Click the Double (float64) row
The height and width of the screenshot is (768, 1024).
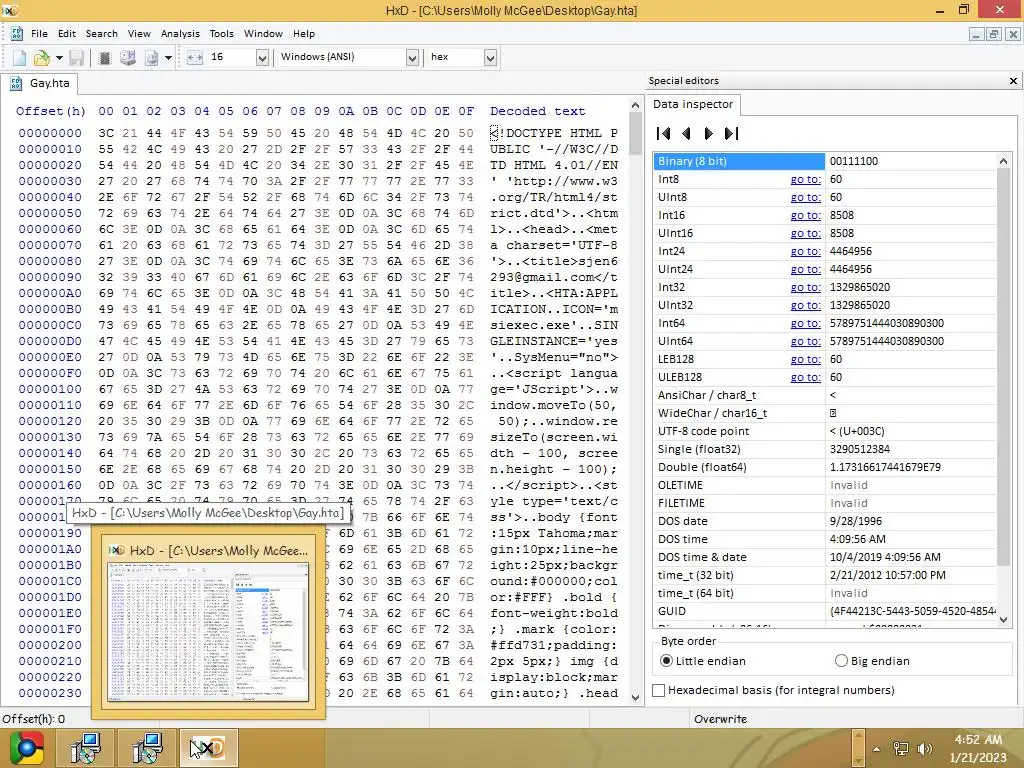coord(824,467)
